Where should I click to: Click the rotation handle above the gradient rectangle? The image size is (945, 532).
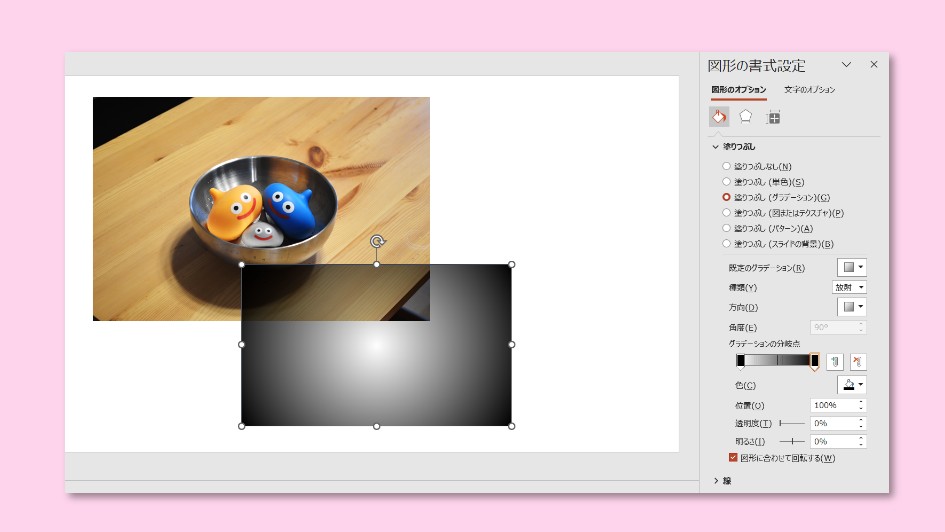[377, 242]
